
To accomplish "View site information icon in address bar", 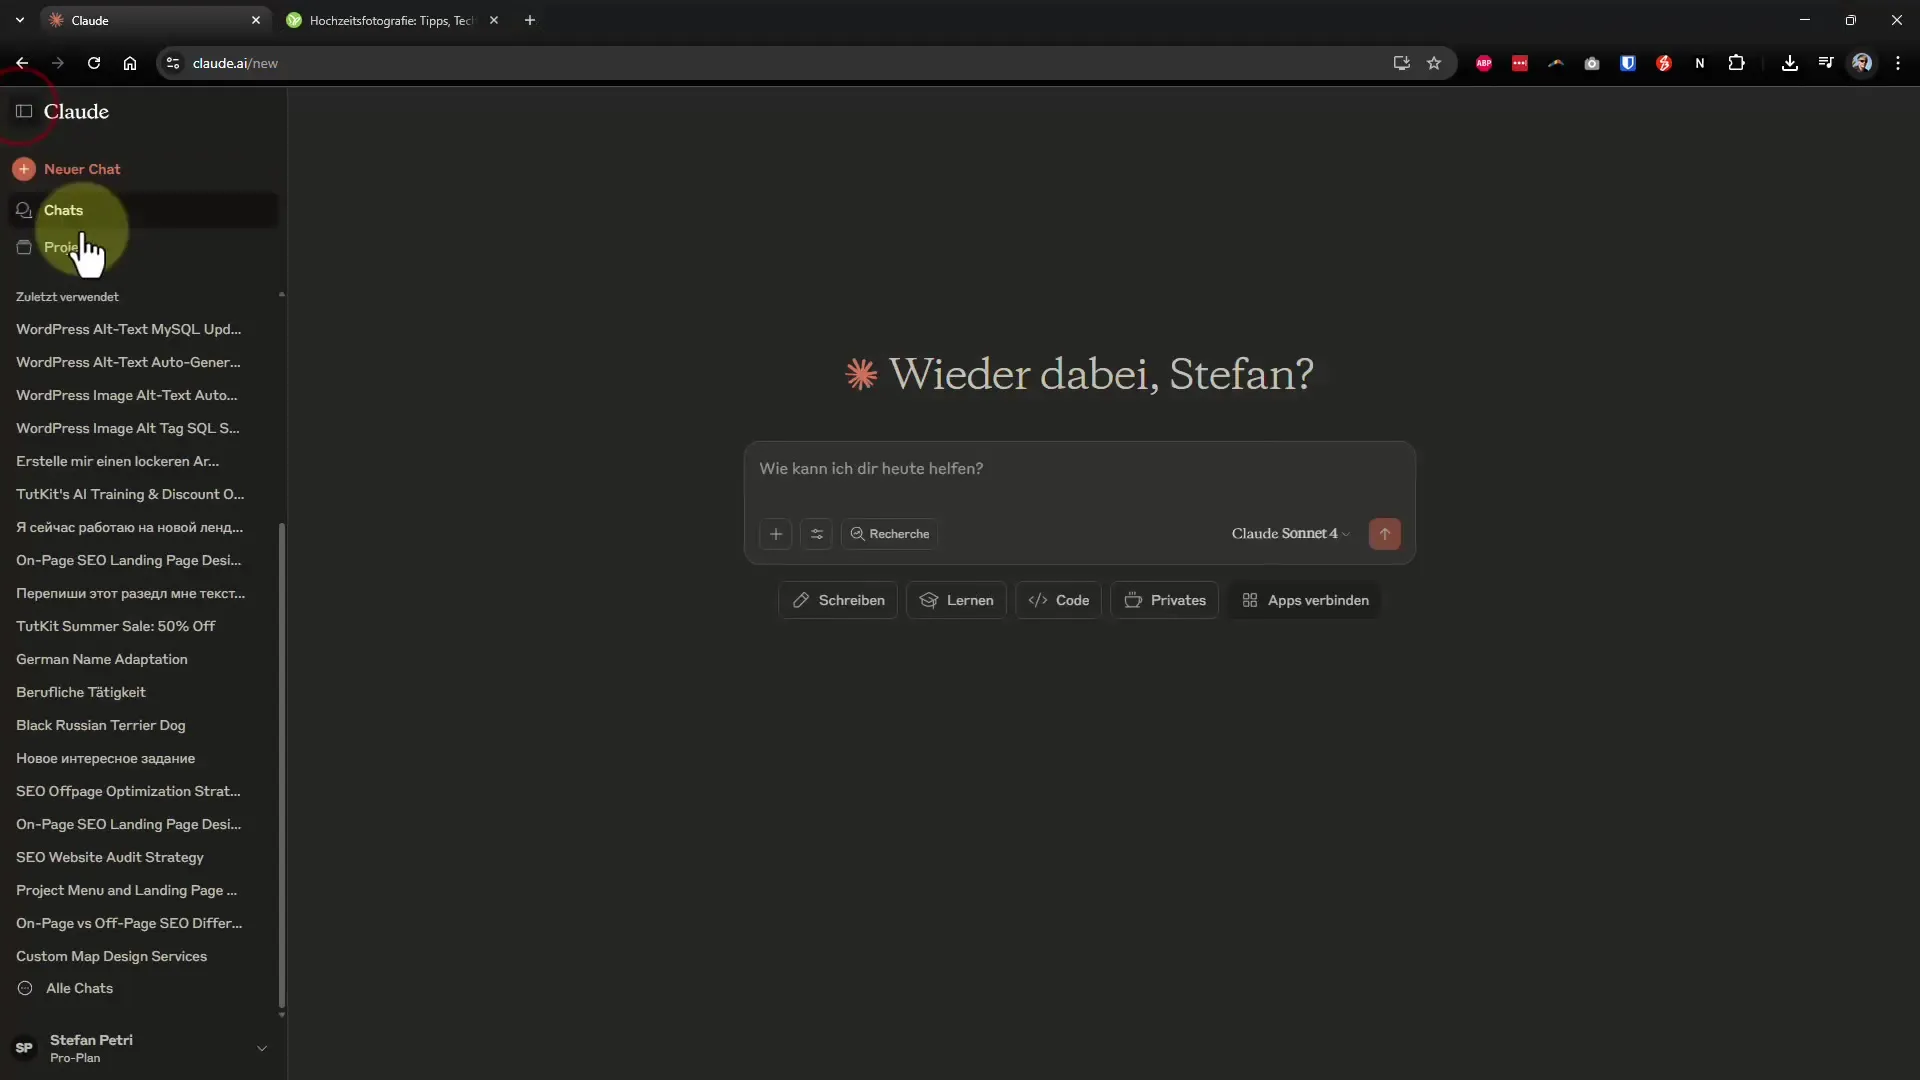I will 172,63.
